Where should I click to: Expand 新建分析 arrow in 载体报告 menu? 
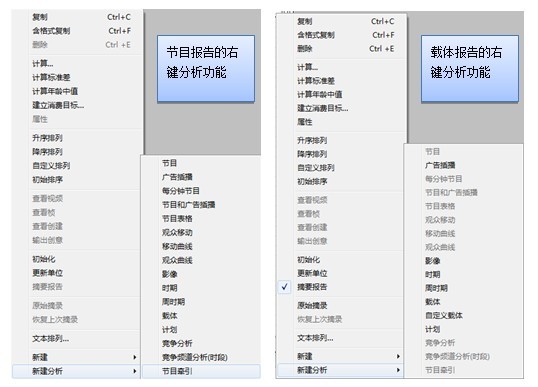coord(398,370)
